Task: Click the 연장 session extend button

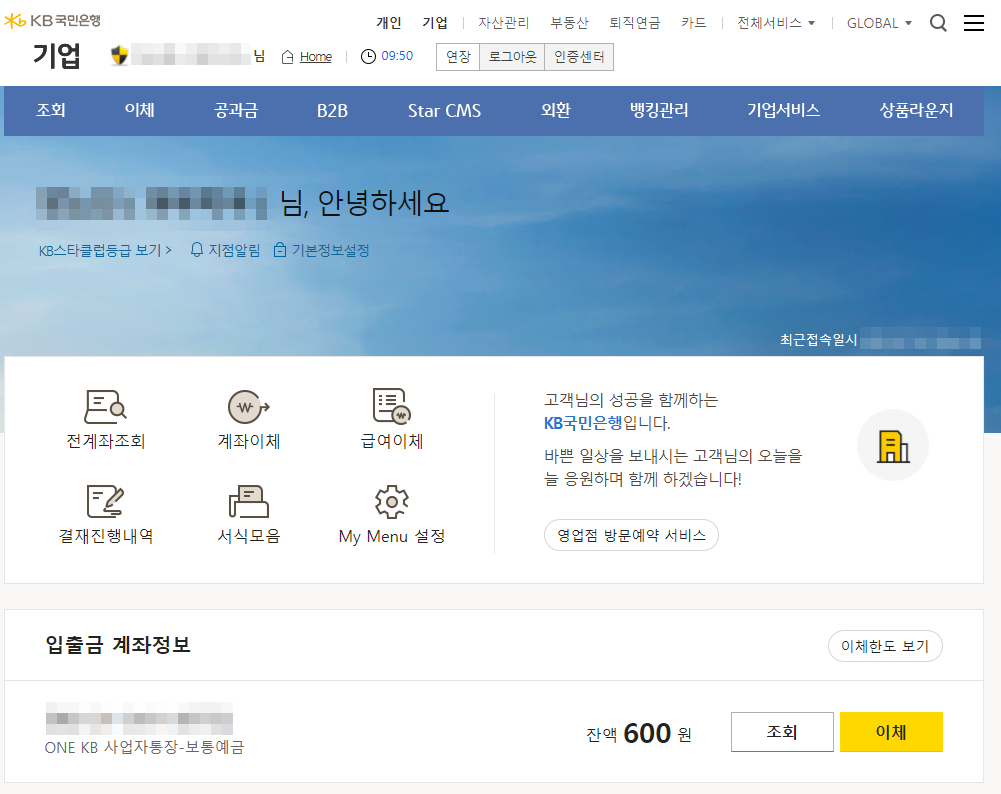Action: [458, 57]
